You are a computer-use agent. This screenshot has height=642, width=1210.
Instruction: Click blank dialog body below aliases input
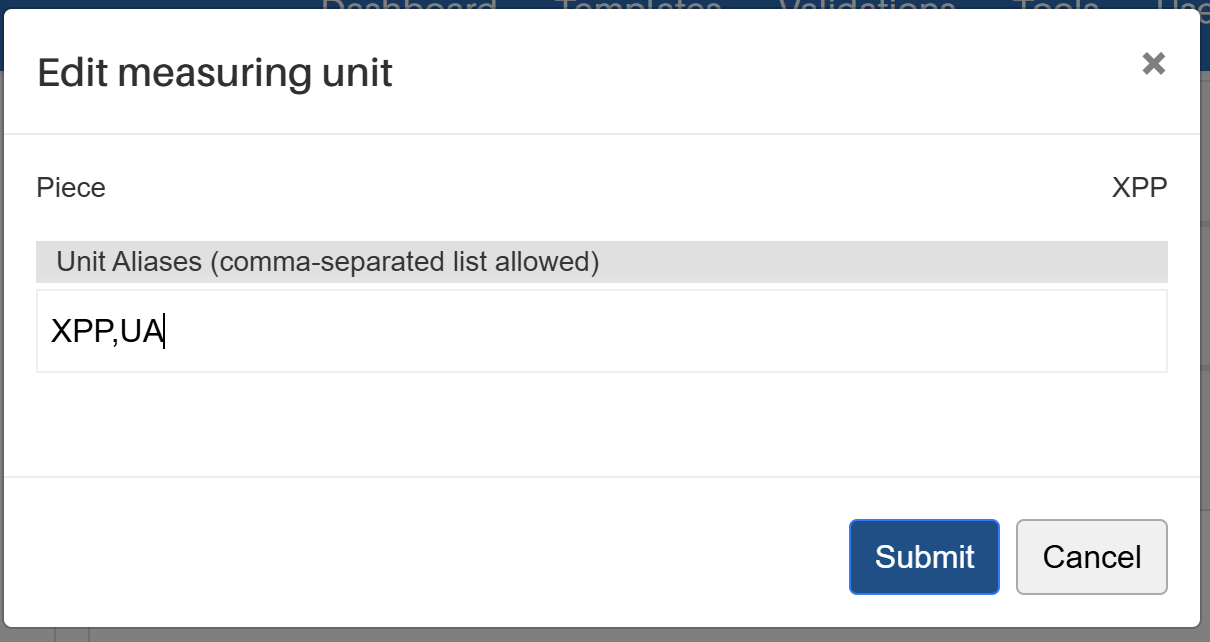(x=600, y=425)
